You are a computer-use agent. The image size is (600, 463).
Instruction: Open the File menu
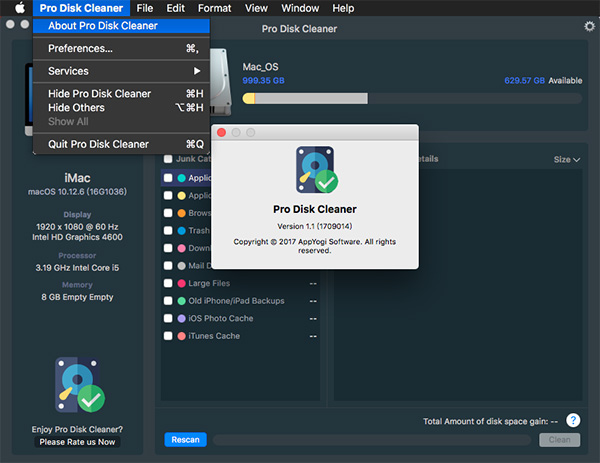pyautogui.click(x=145, y=8)
